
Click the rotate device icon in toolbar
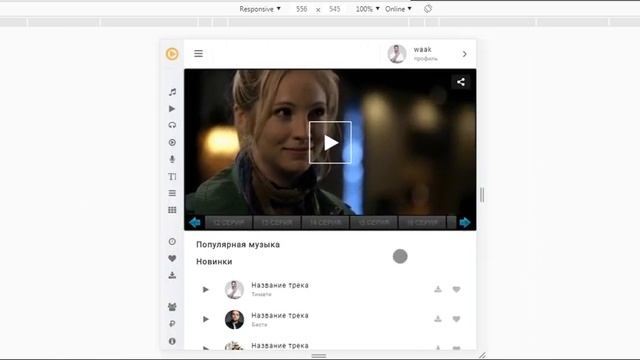[x=428, y=9]
